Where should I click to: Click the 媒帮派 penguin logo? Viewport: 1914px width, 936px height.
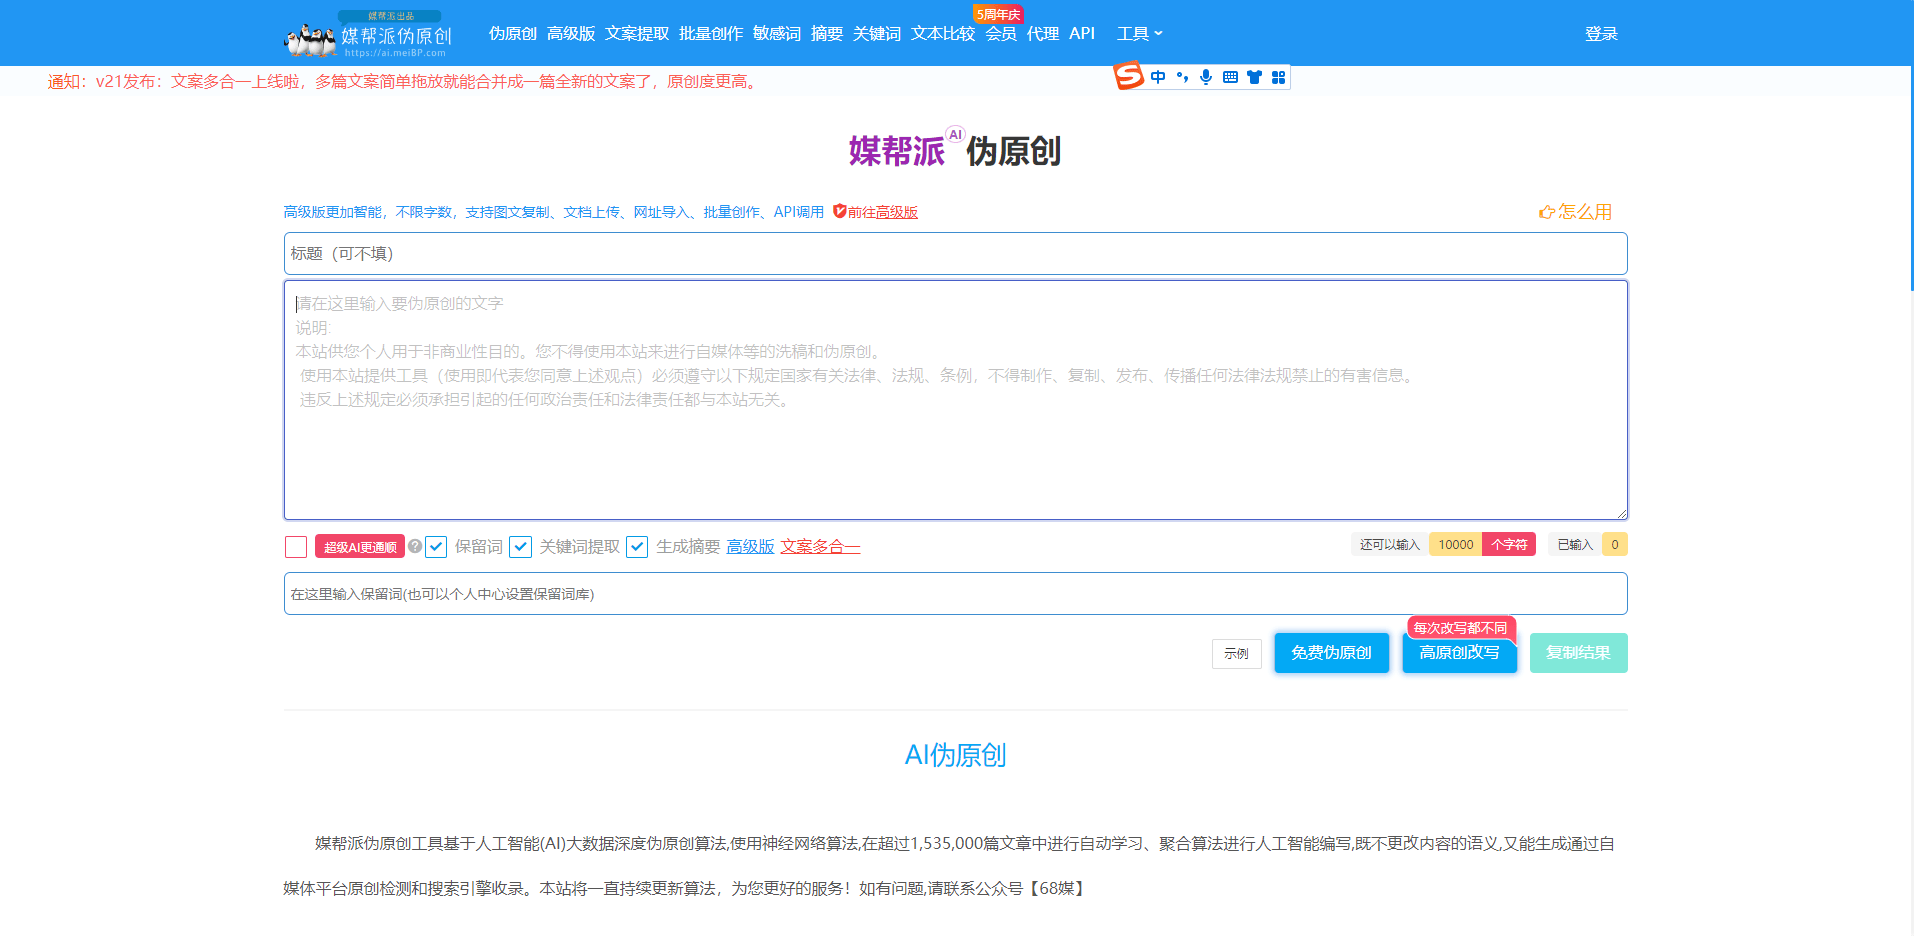(310, 36)
